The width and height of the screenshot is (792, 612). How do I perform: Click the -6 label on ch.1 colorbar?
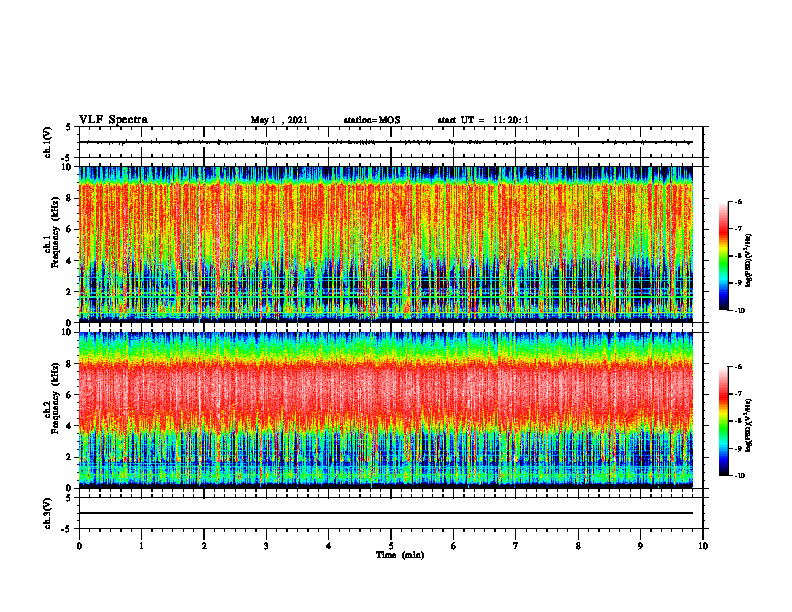(x=738, y=201)
